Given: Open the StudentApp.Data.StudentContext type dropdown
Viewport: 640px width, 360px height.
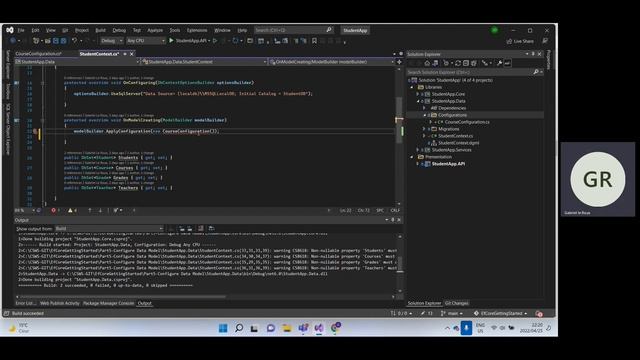Looking at the screenshot, I should click(x=204, y=62).
